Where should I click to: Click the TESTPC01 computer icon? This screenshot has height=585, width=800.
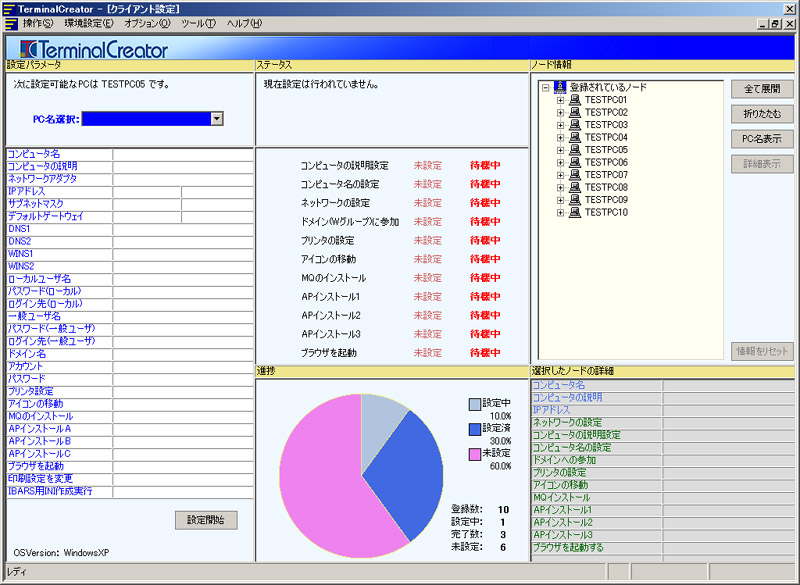click(575, 100)
